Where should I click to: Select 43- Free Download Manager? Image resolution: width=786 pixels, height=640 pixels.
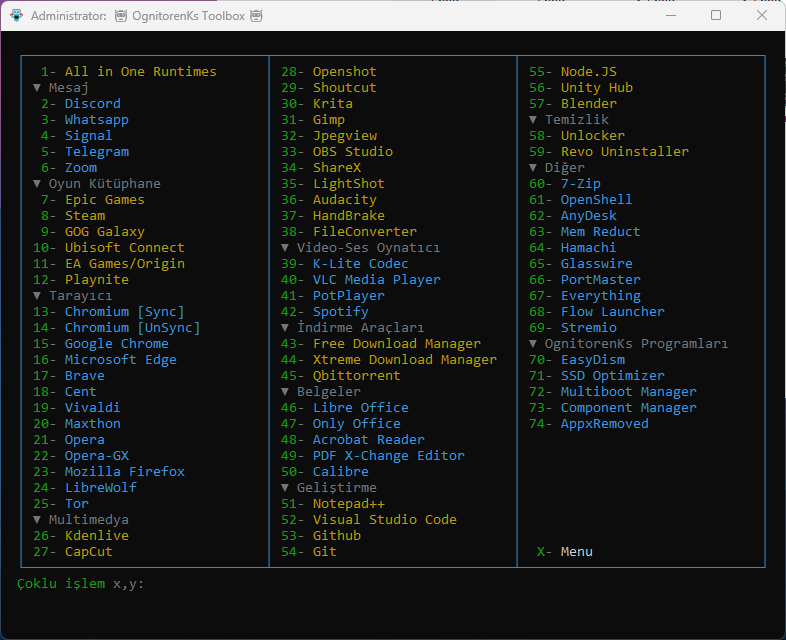[381, 344]
